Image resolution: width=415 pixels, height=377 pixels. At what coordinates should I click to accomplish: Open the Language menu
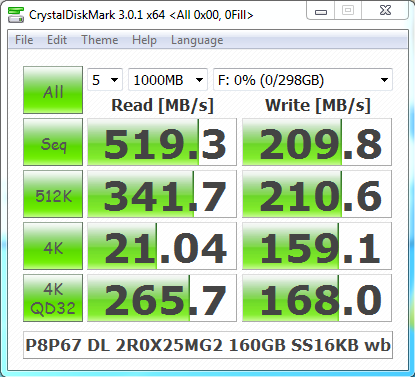[x=197, y=40]
